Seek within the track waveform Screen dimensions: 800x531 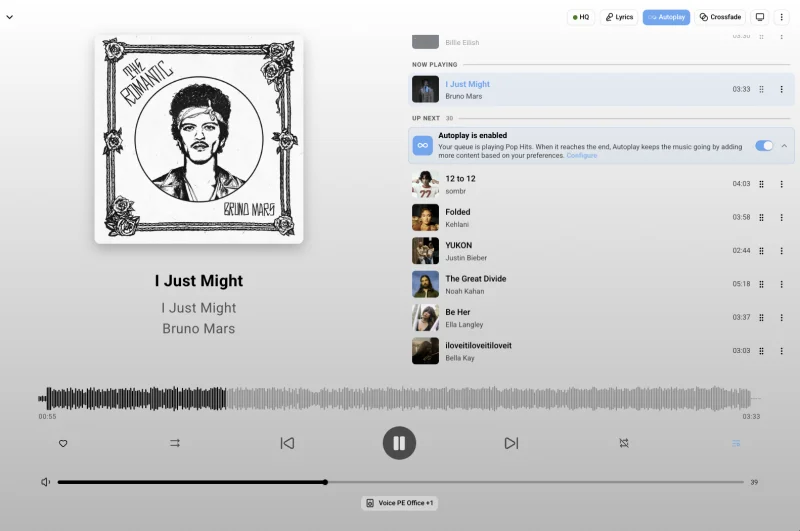[x=399, y=398]
